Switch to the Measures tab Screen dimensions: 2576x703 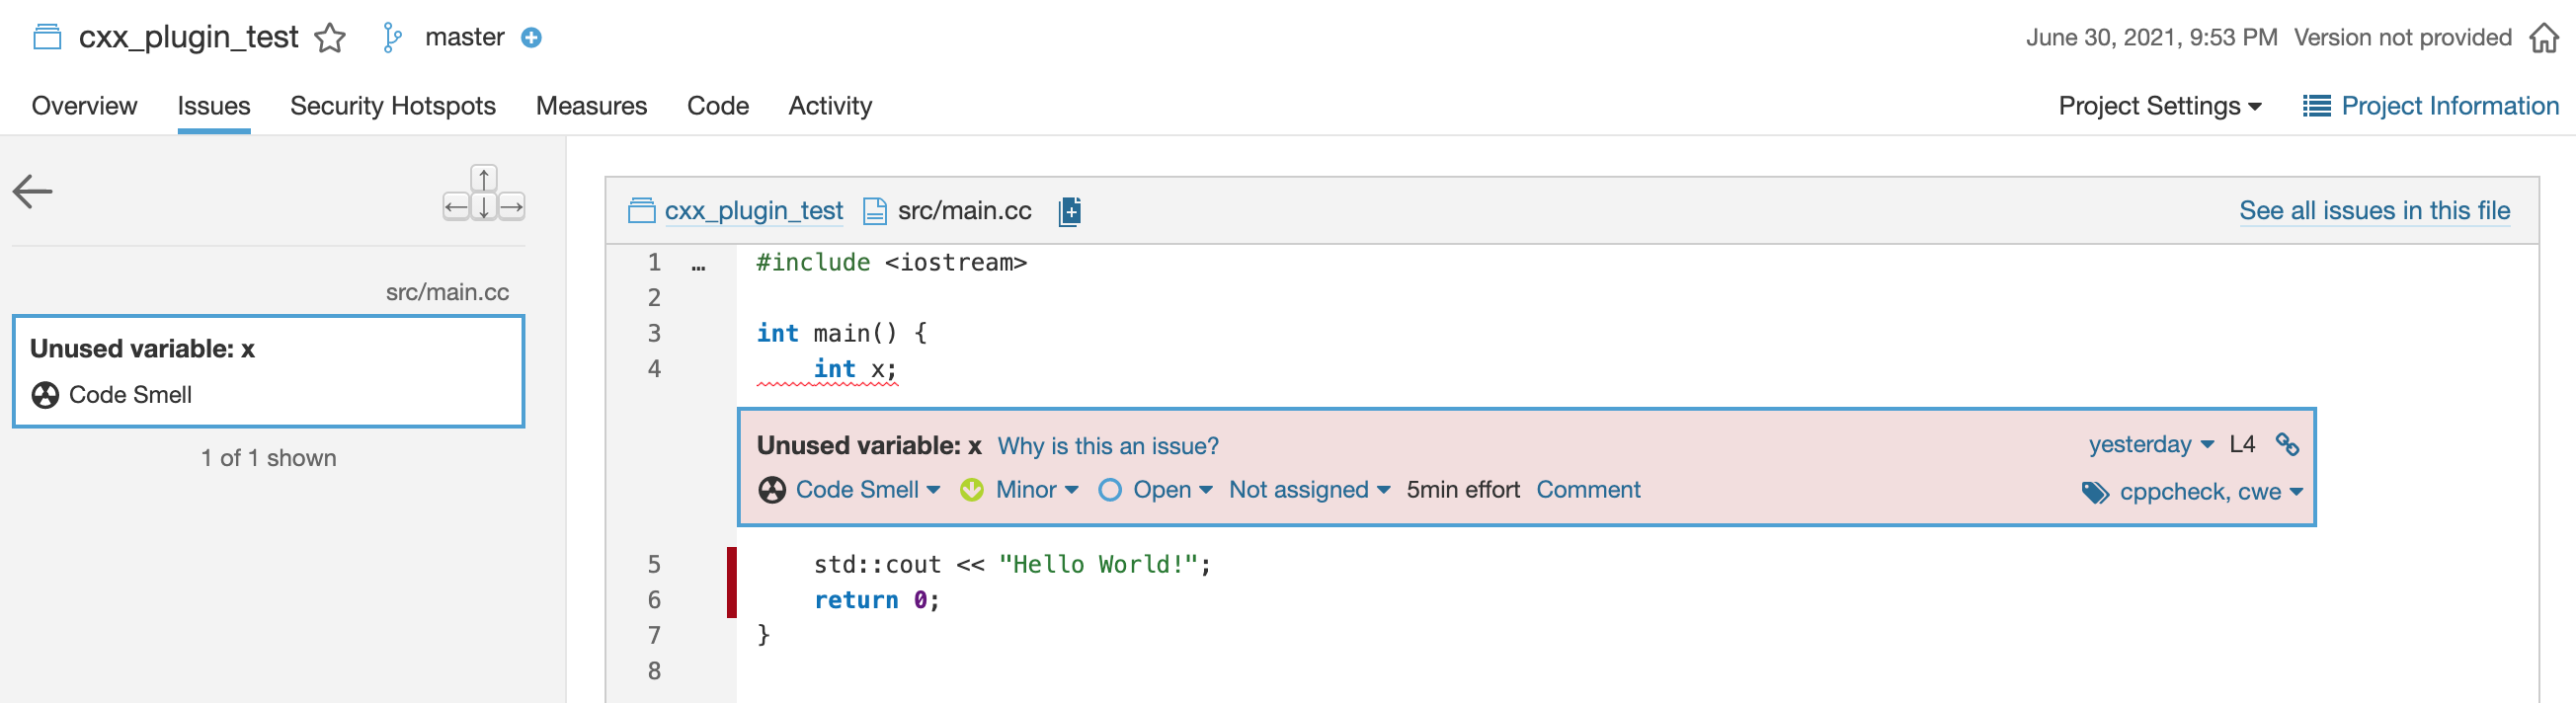tap(591, 105)
